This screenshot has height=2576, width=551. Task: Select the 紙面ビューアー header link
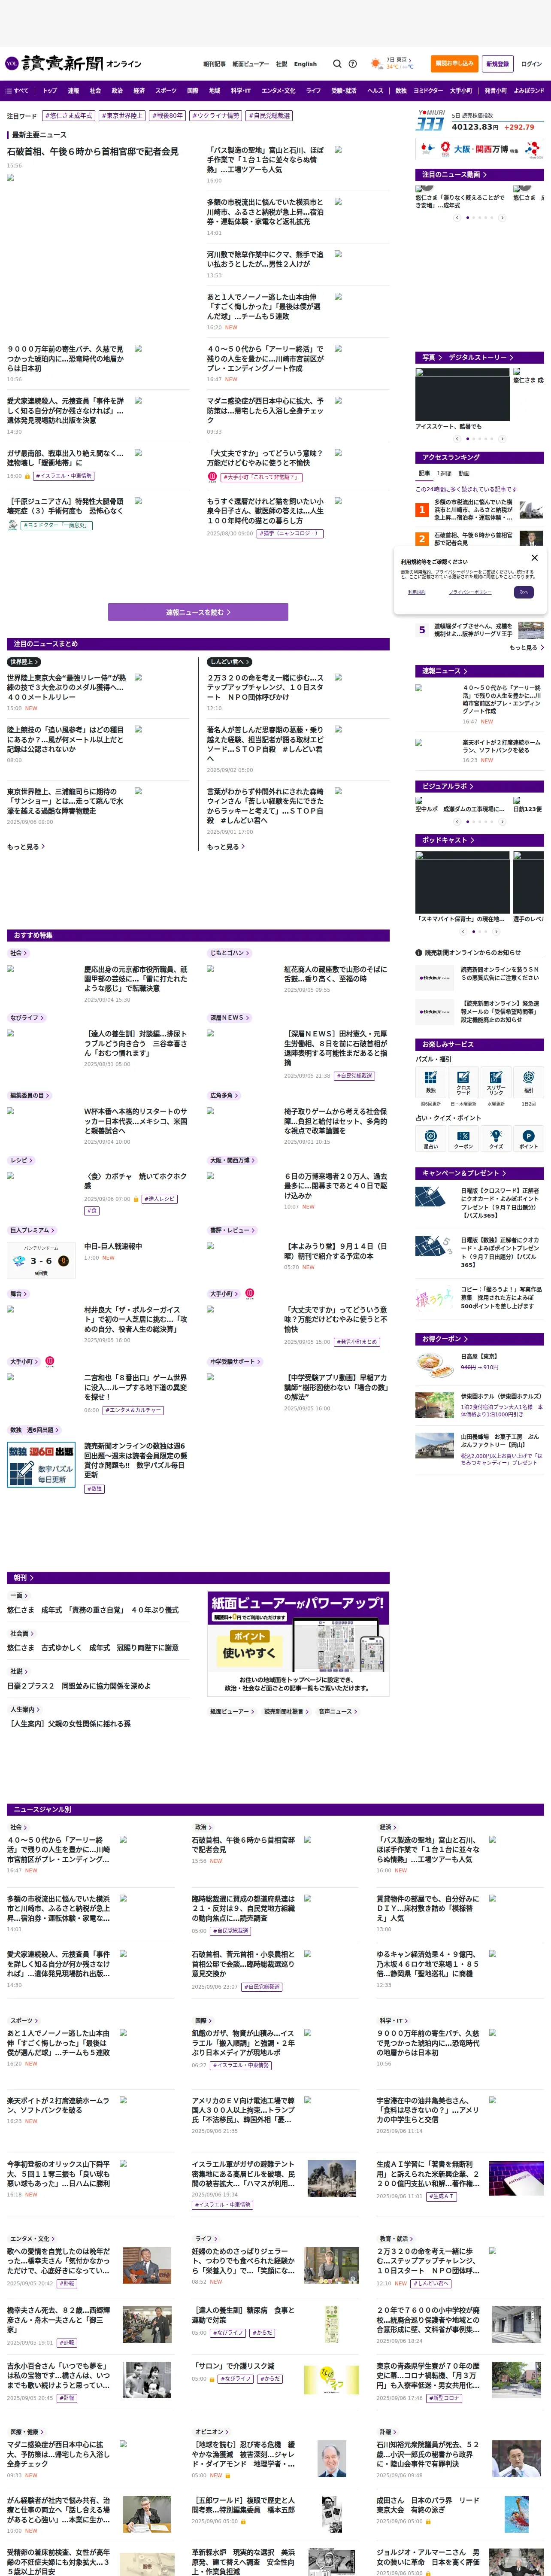click(250, 64)
